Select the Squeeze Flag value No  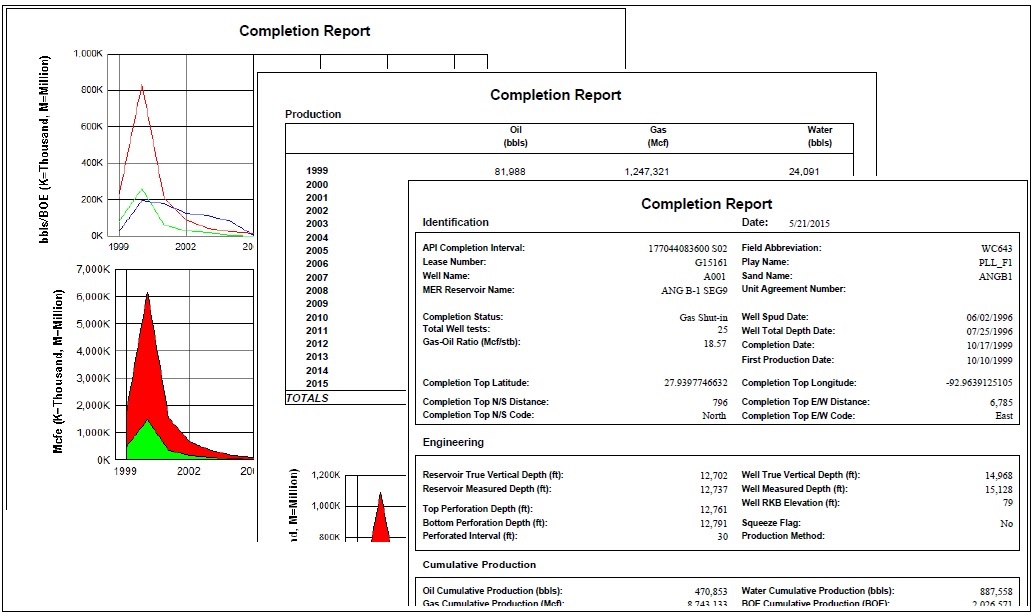(x=1007, y=524)
